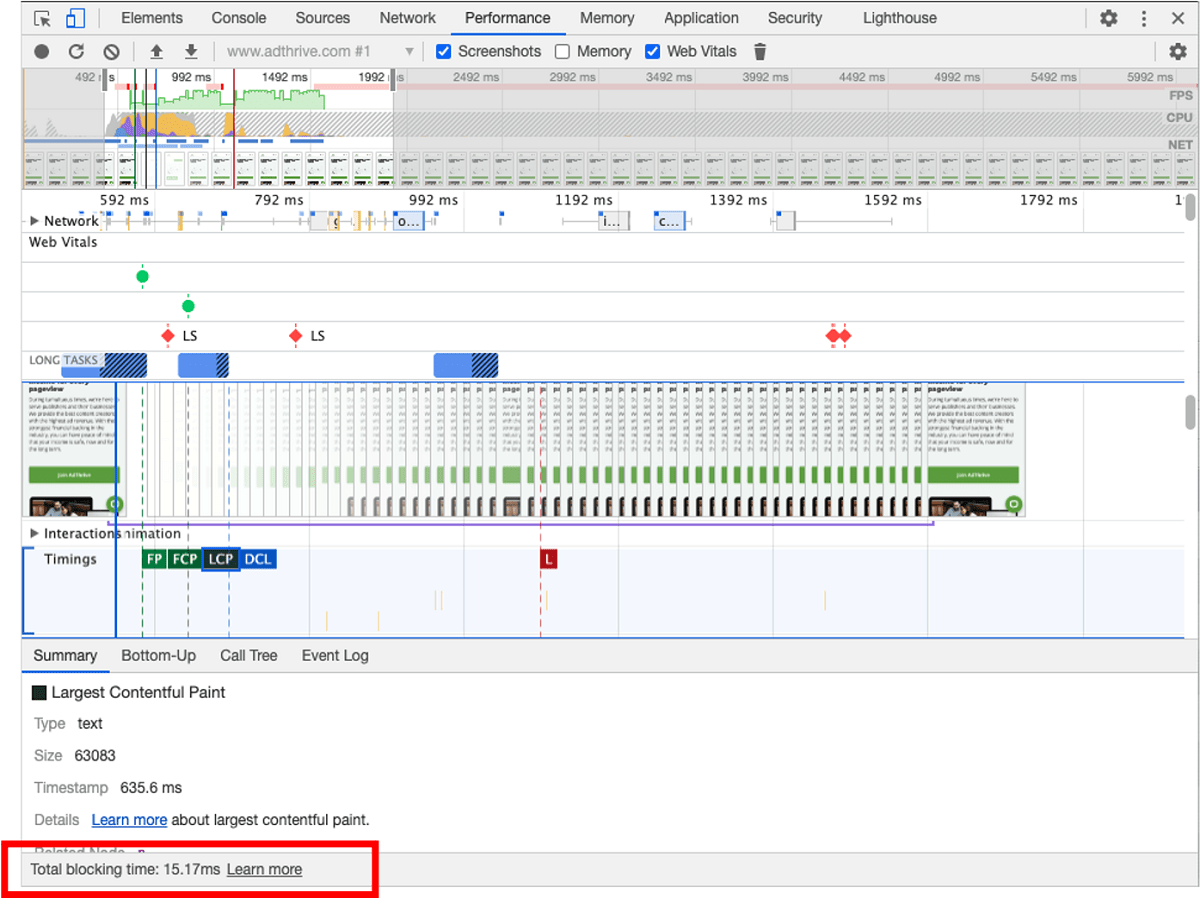
Task: Click the Largest Contentful Paint heading
Action: click(x=138, y=692)
